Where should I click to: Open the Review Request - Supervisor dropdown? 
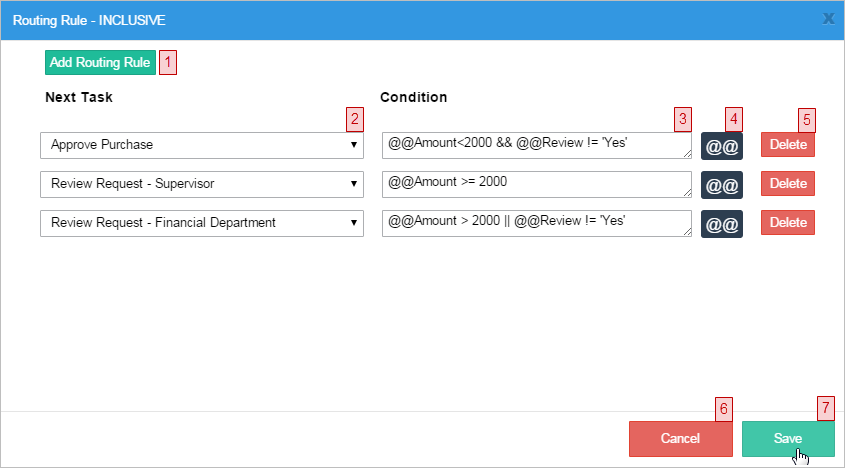click(201, 184)
